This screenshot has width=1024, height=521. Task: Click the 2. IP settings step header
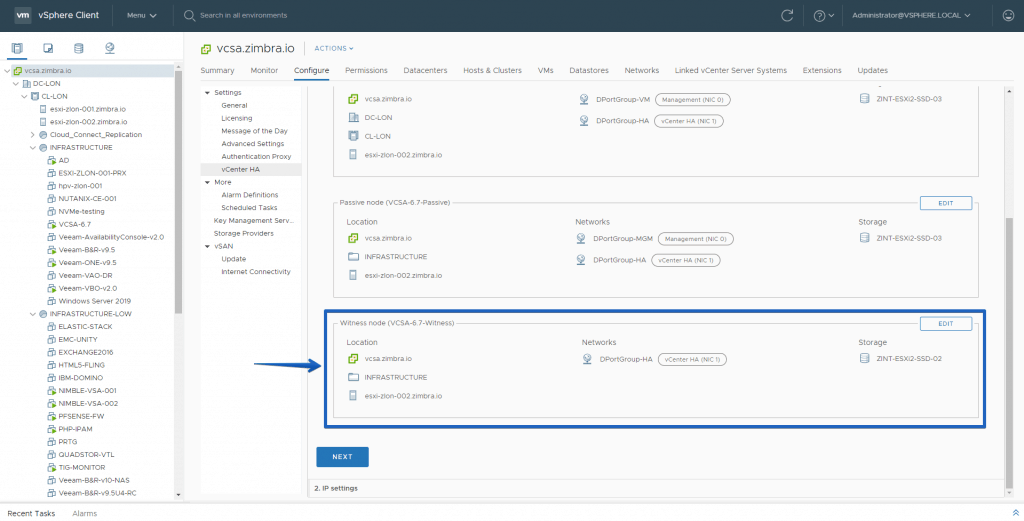pyautogui.click(x=336, y=488)
